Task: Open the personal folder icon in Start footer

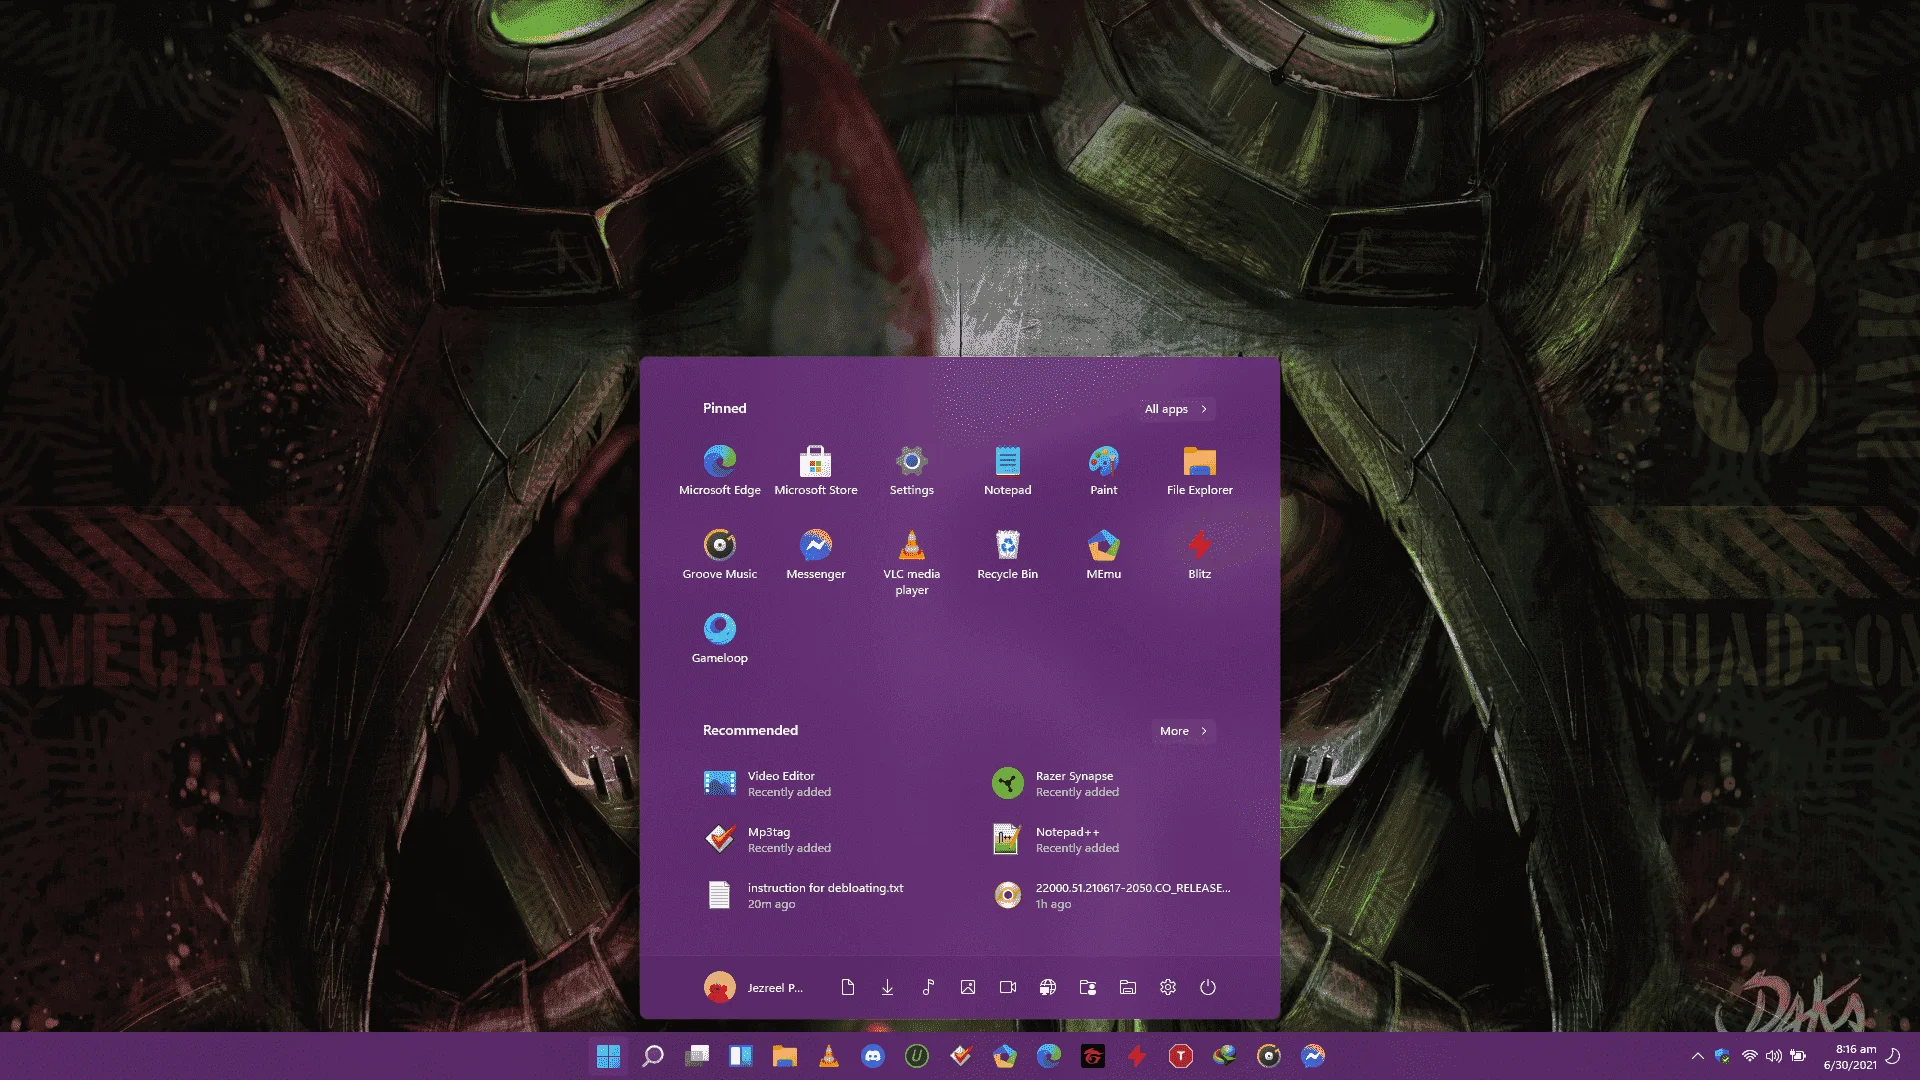Action: [1088, 988]
